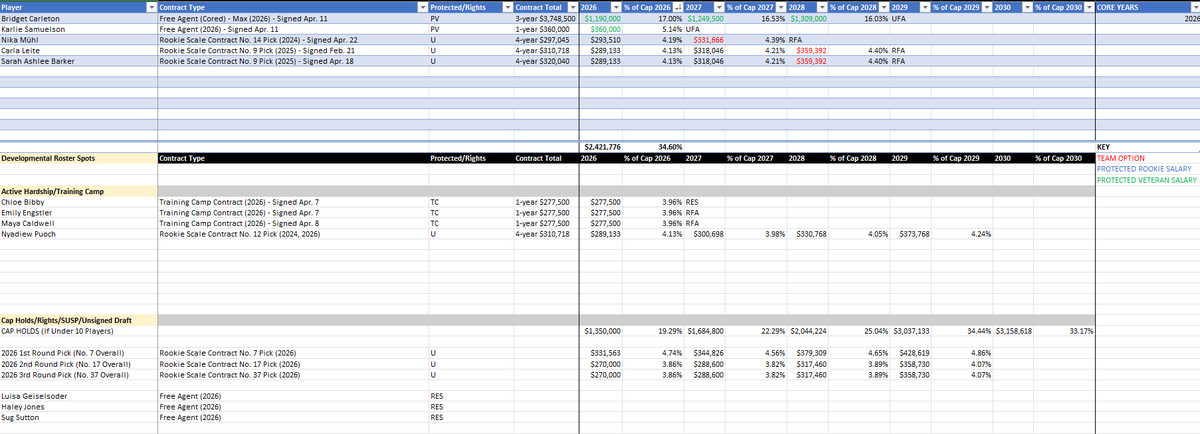Open the % of Cap 2029 filter dropdown
This screenshot has width=1200, height=434.
pyautogui.click(x=987, y=7)
